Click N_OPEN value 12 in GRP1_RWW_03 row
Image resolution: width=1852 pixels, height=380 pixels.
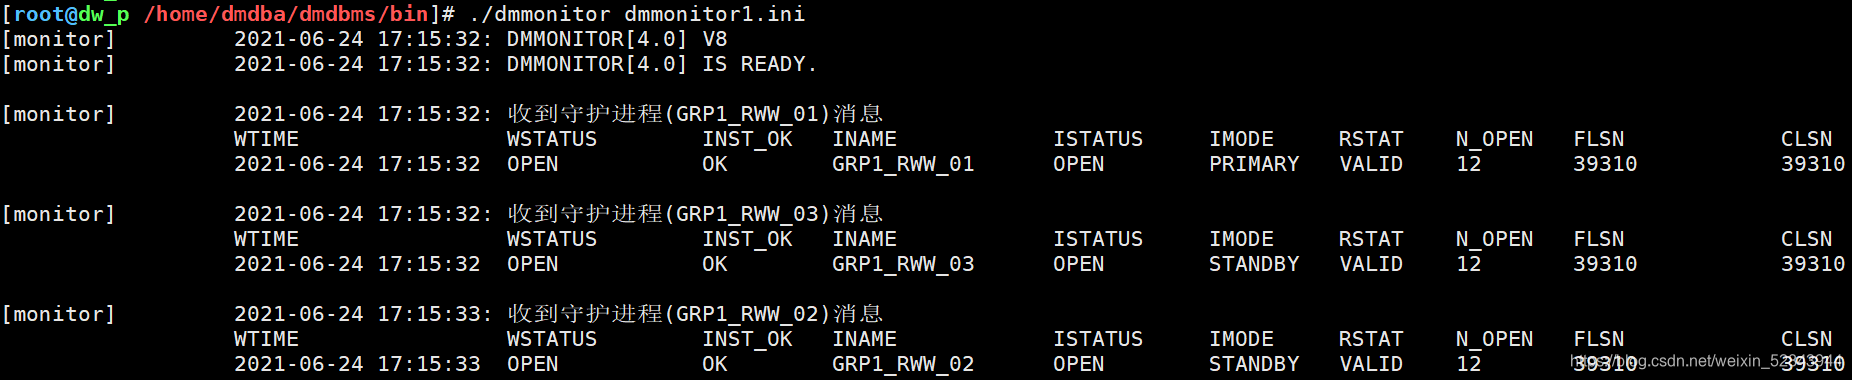1468,264
